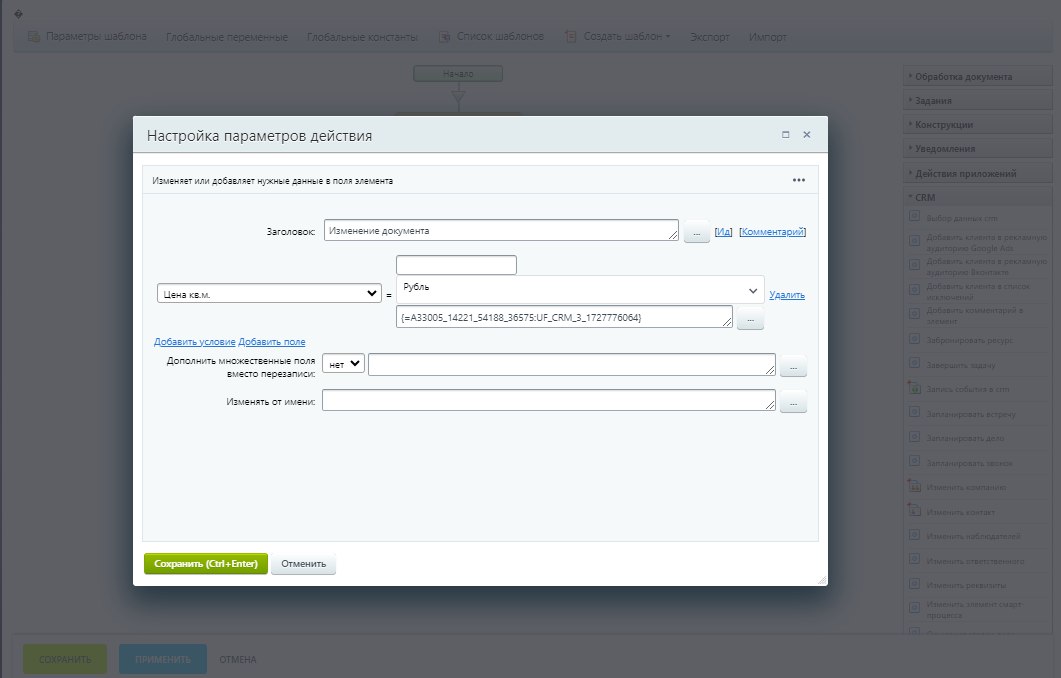Click the Список шаблонов toolbar icon
Viewport: 1061px width, 678px height.
click(x=443, y=37)
